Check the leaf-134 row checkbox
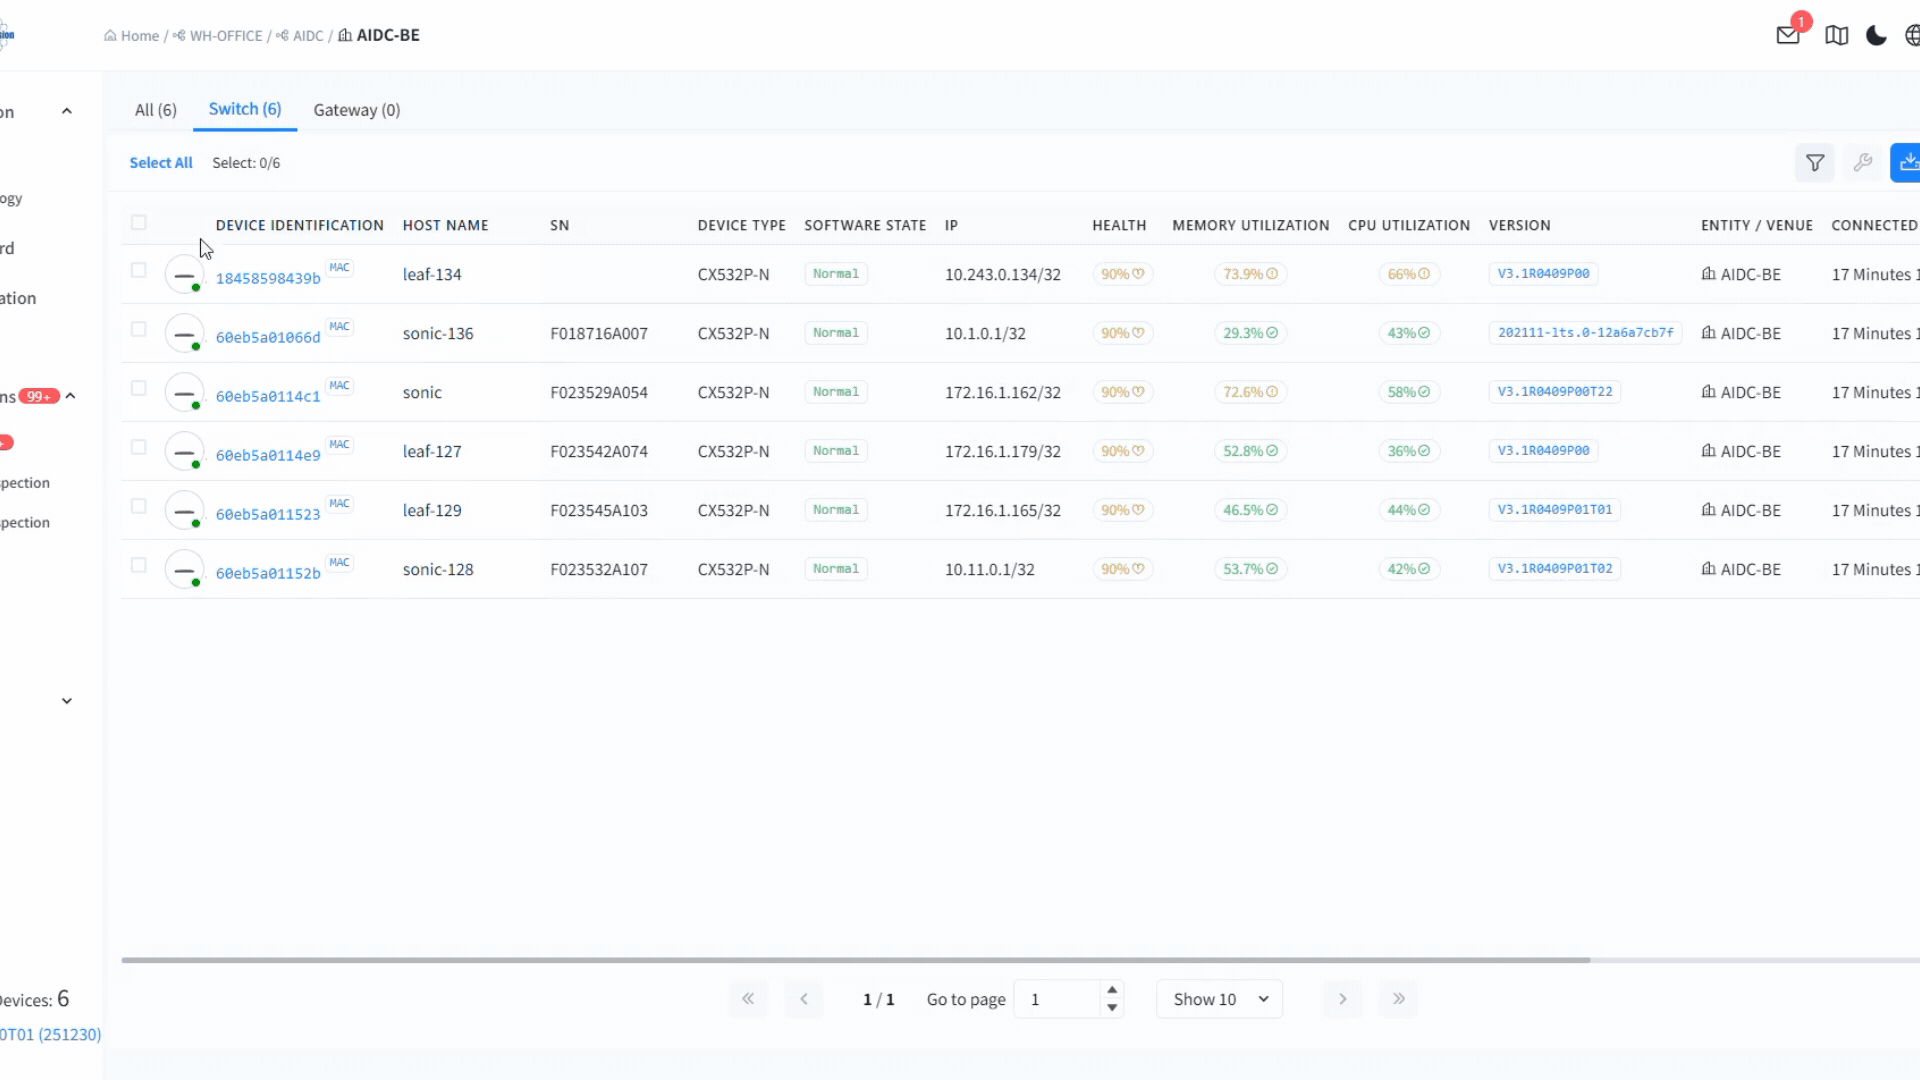Screen dimensions: 1920x1080 (x=139, y=270)
